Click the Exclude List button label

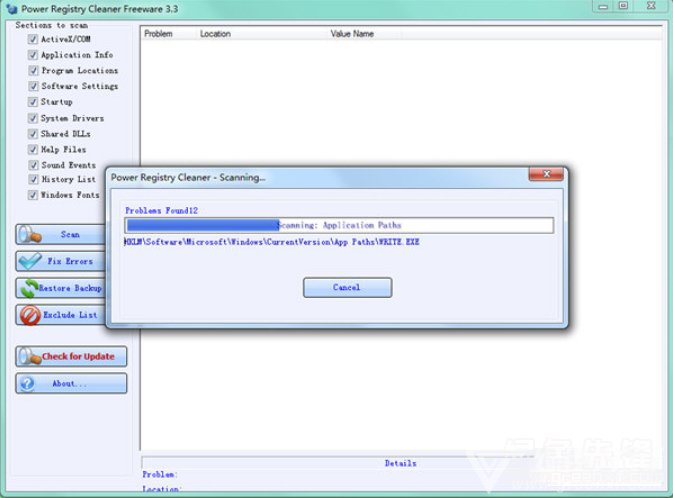click(70, 315)
